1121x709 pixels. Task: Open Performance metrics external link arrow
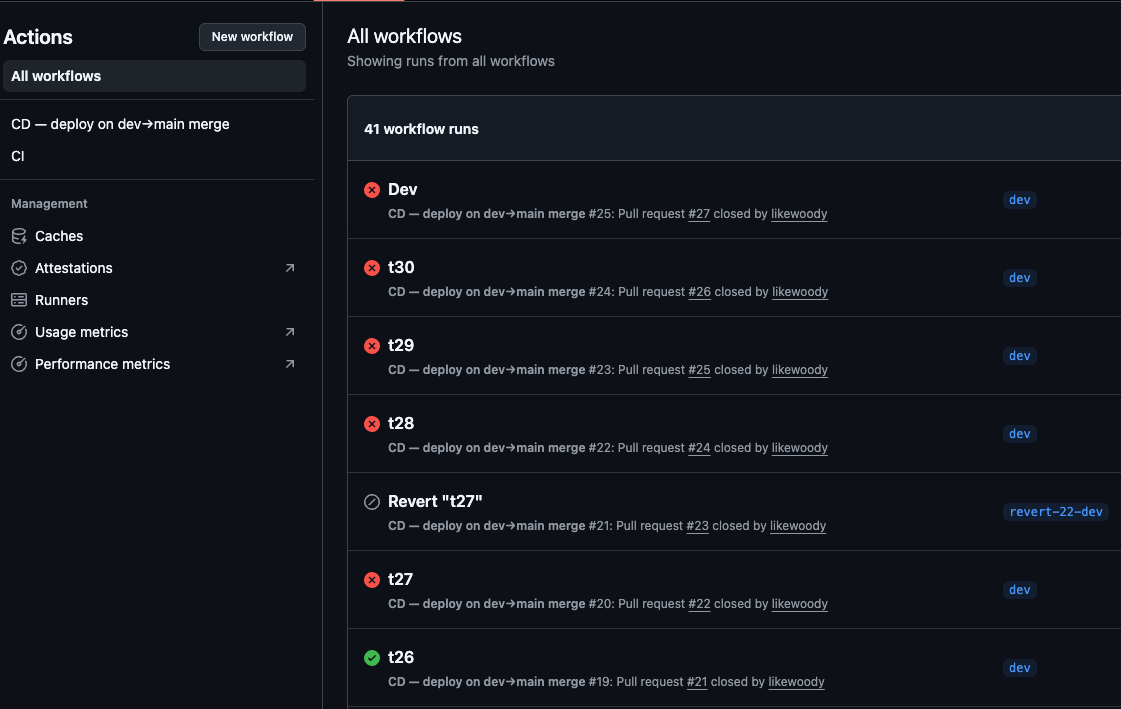coord(290,364)
